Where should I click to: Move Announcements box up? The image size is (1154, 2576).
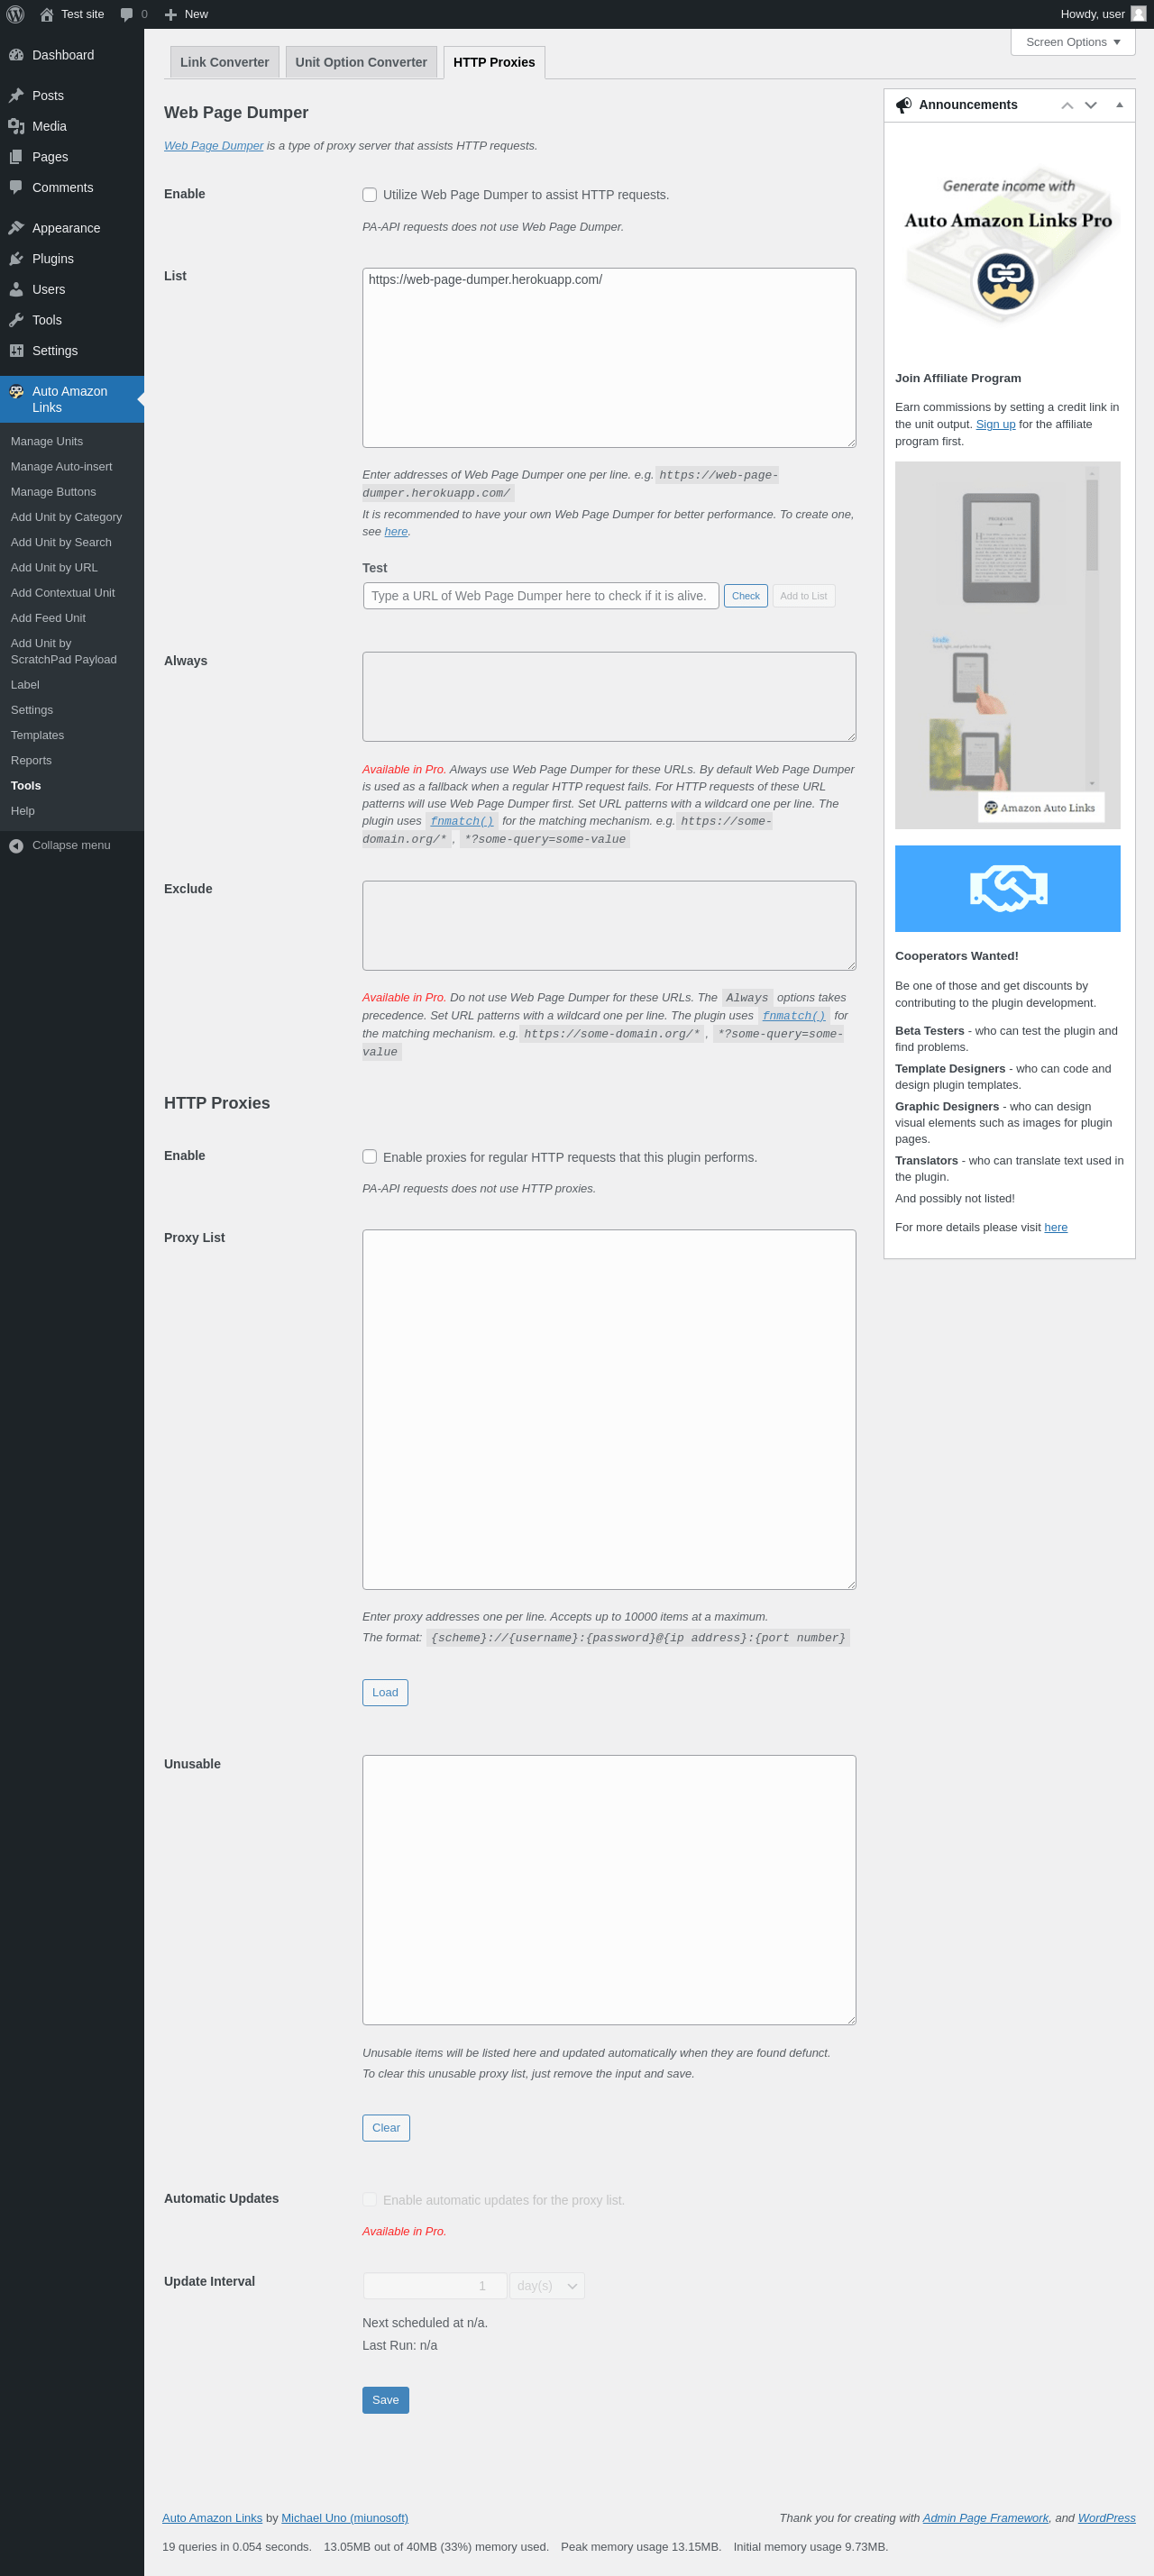tap(1067, 105)
